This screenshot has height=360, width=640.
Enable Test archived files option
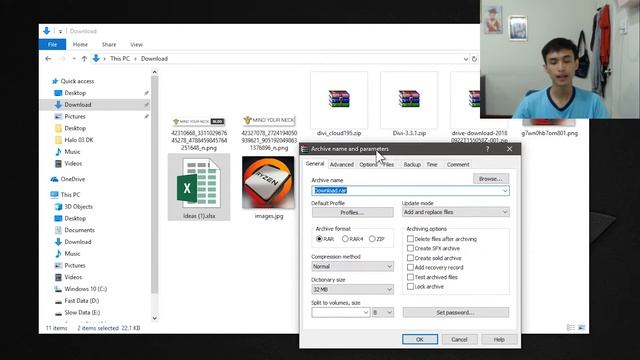tap(410, 277)
